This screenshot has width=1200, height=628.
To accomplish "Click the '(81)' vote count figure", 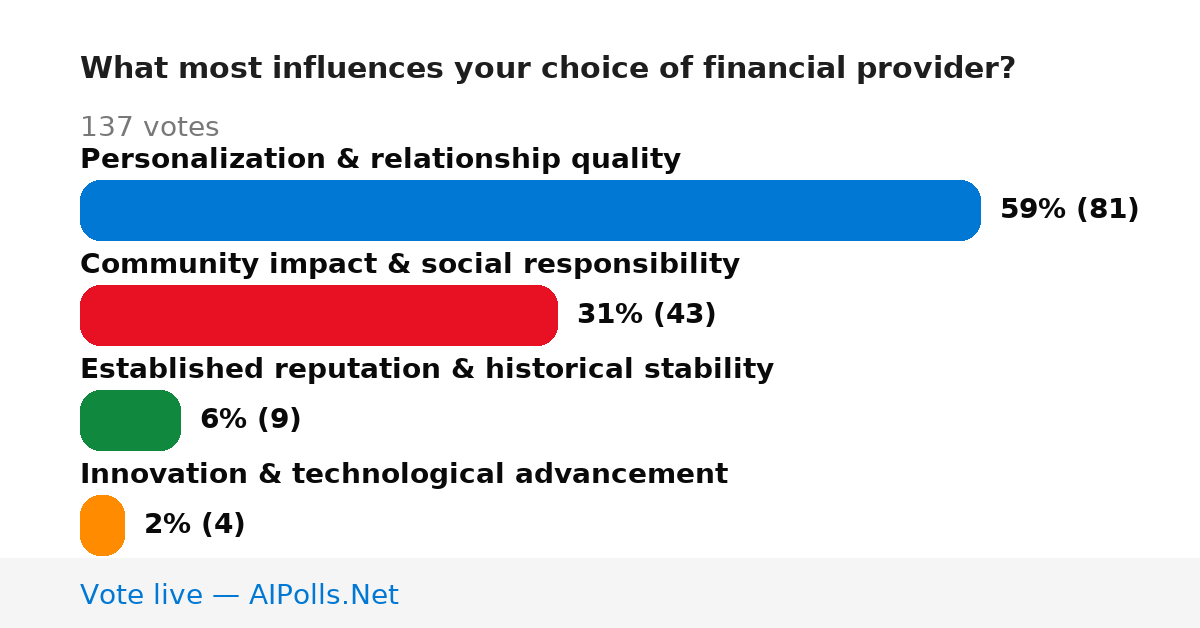I will point(1107,209).
